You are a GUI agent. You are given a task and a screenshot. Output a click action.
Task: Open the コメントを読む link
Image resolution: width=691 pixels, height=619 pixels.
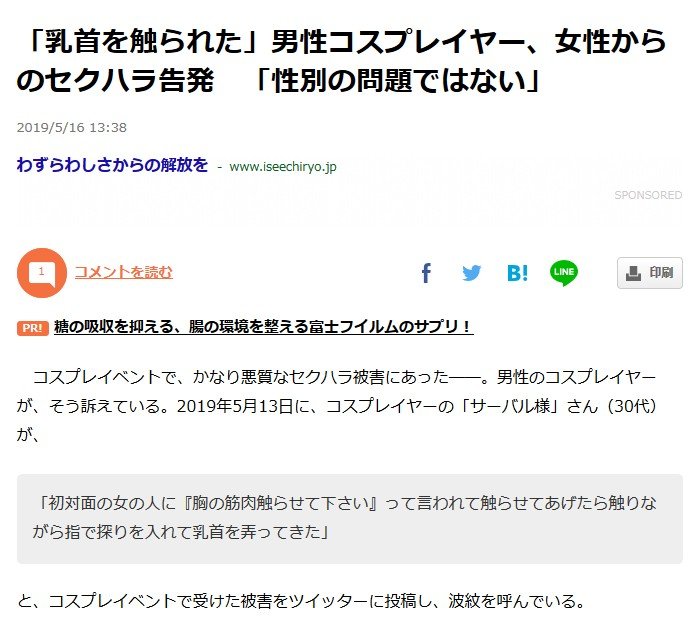[x=124, y=272]
